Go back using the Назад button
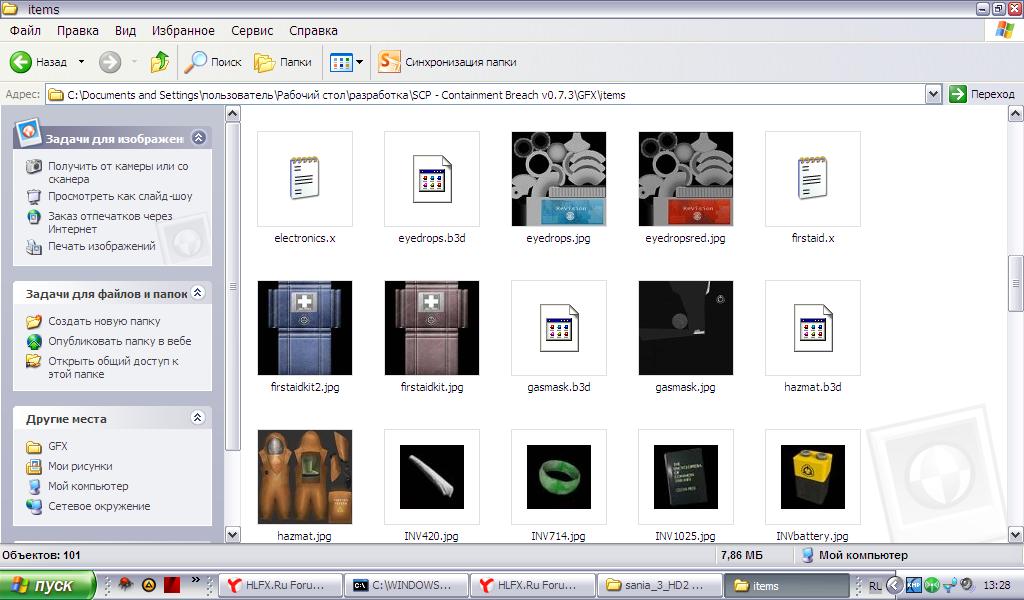 38,62
